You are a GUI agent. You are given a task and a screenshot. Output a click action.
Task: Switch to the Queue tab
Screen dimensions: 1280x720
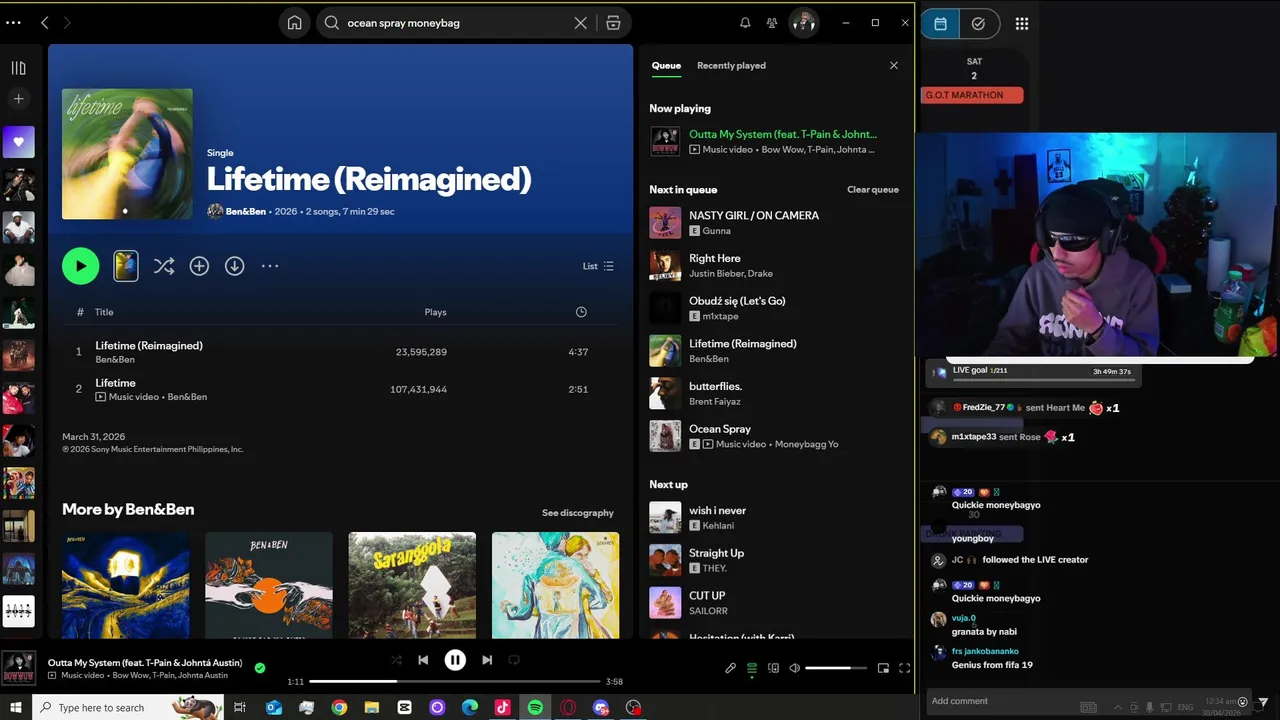point(666,66)
